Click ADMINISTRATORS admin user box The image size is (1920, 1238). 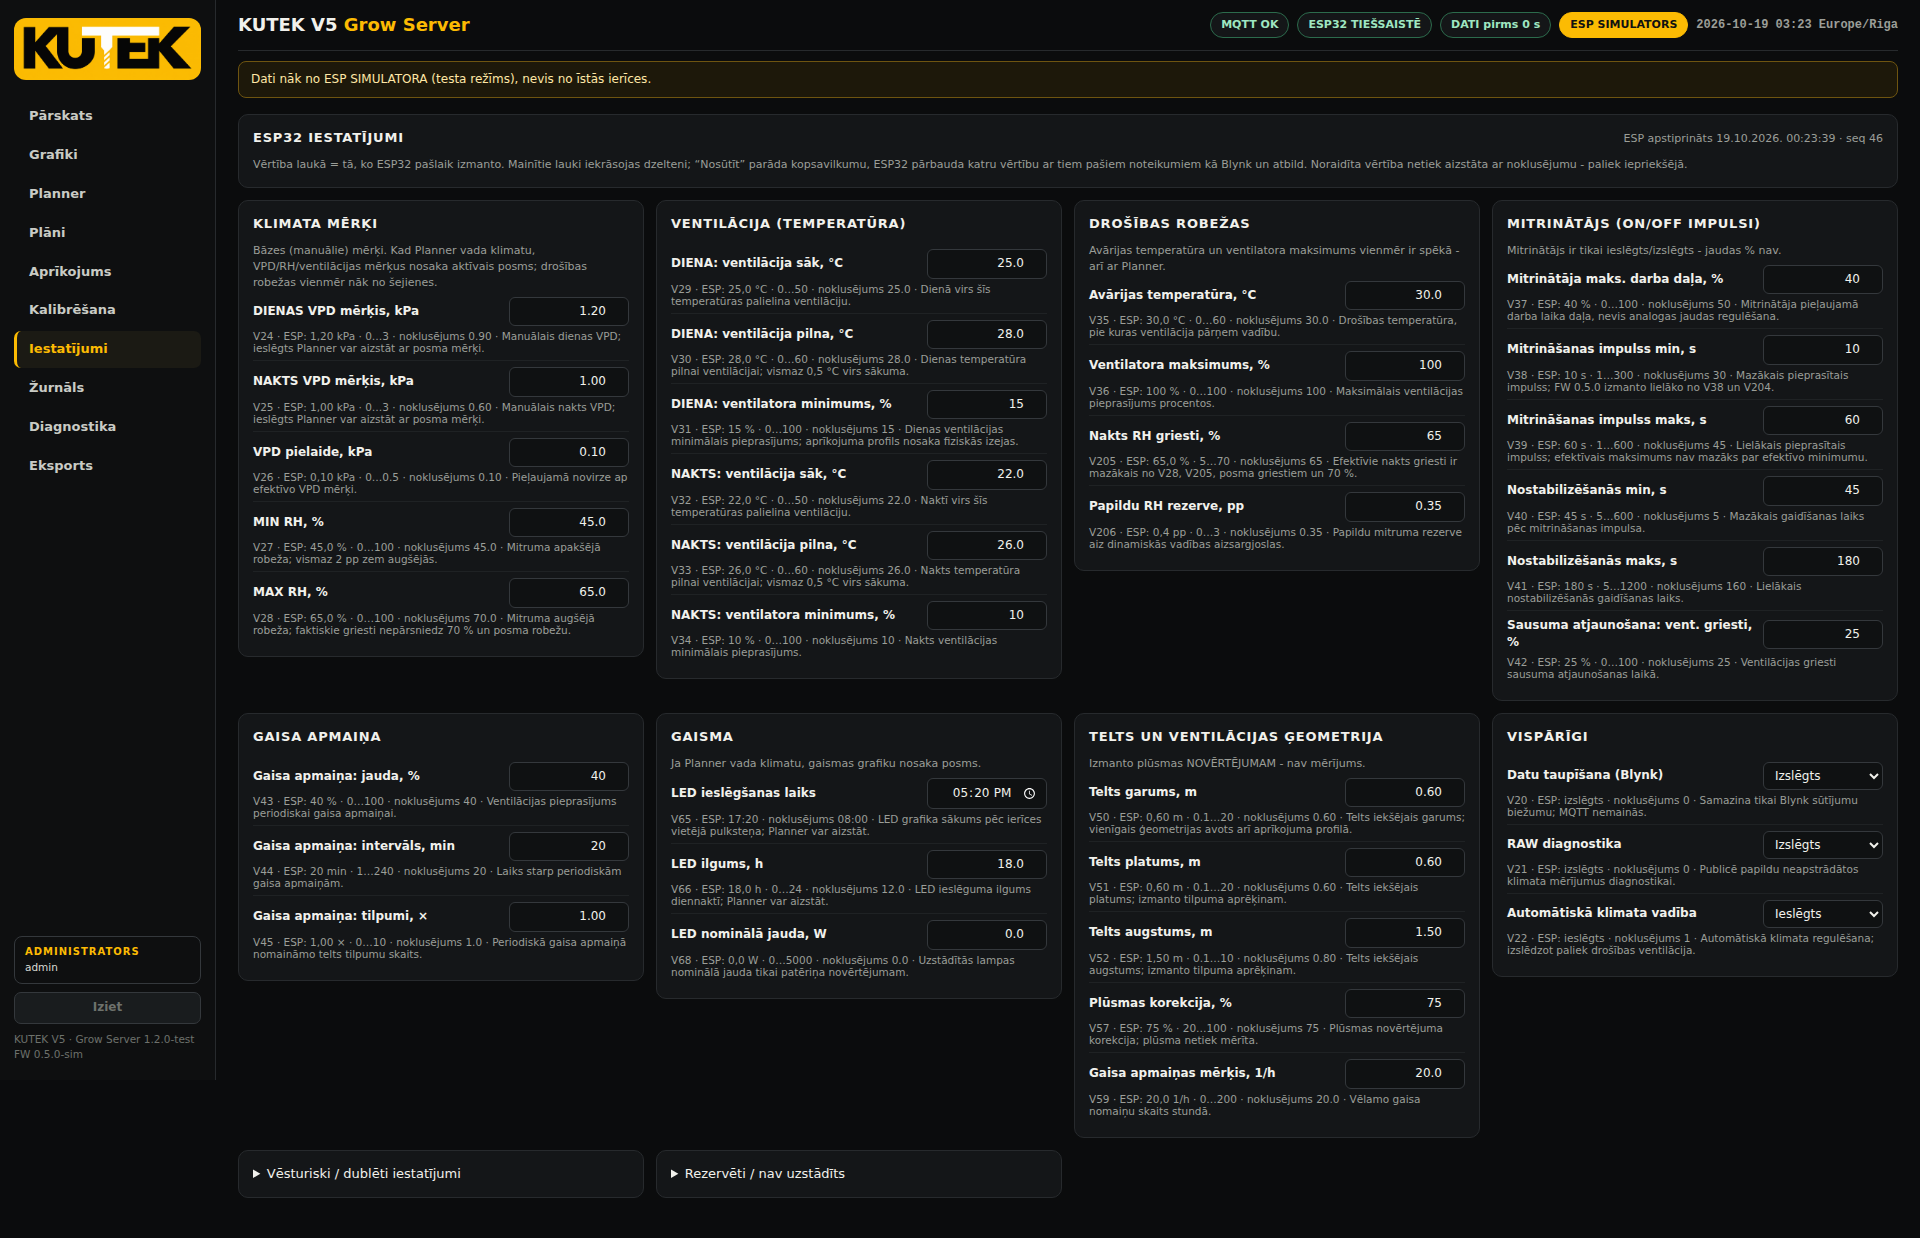pos(107,960)
